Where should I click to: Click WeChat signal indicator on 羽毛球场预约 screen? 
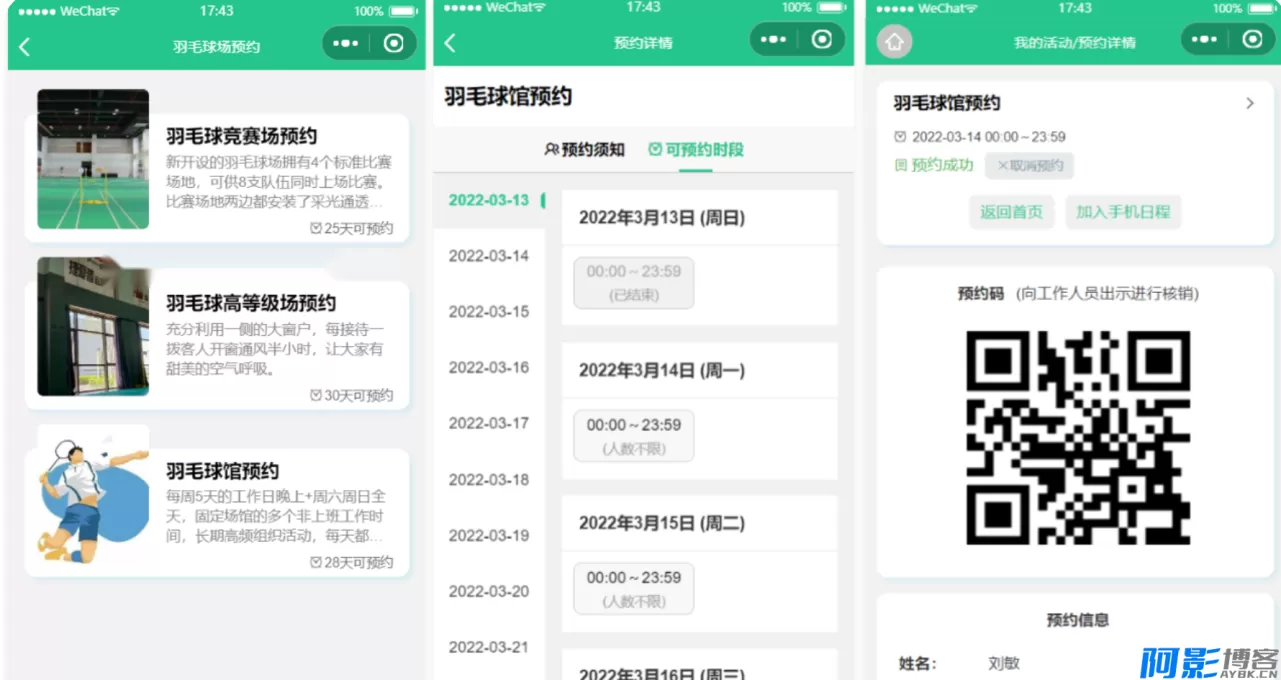point(70,11)
